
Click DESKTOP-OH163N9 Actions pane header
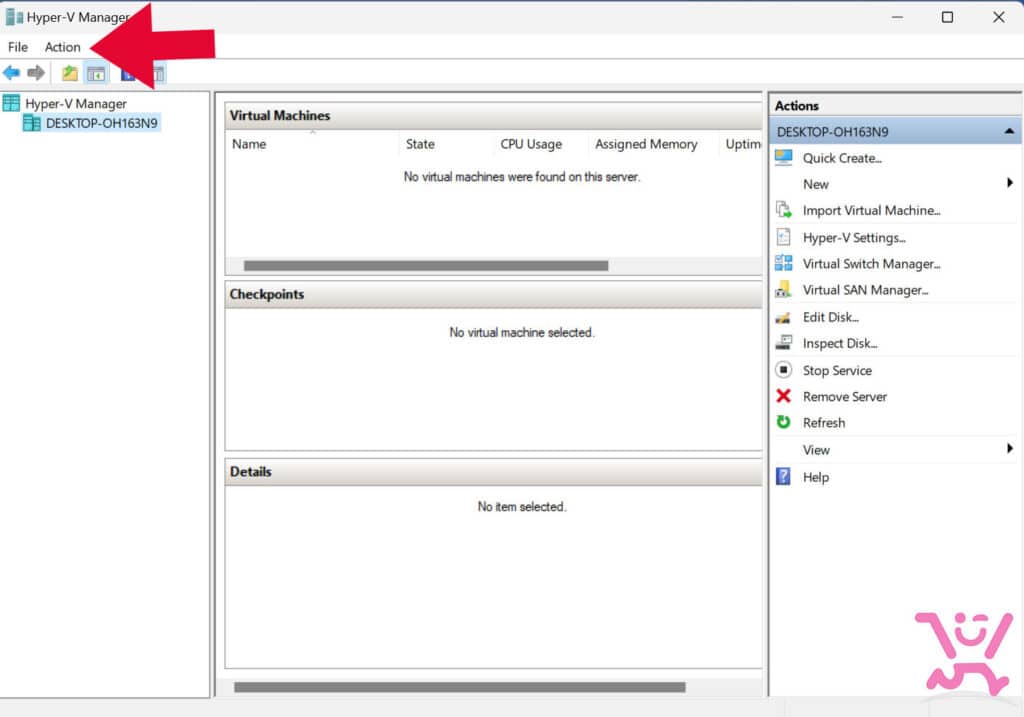(x=895, y=131)
